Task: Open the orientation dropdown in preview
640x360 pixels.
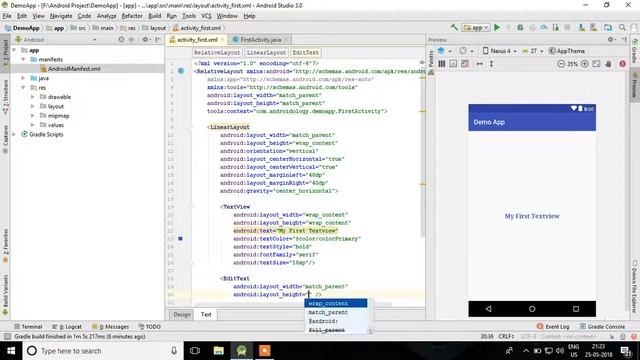Action: pyautogui.click(x=466, y=51)
